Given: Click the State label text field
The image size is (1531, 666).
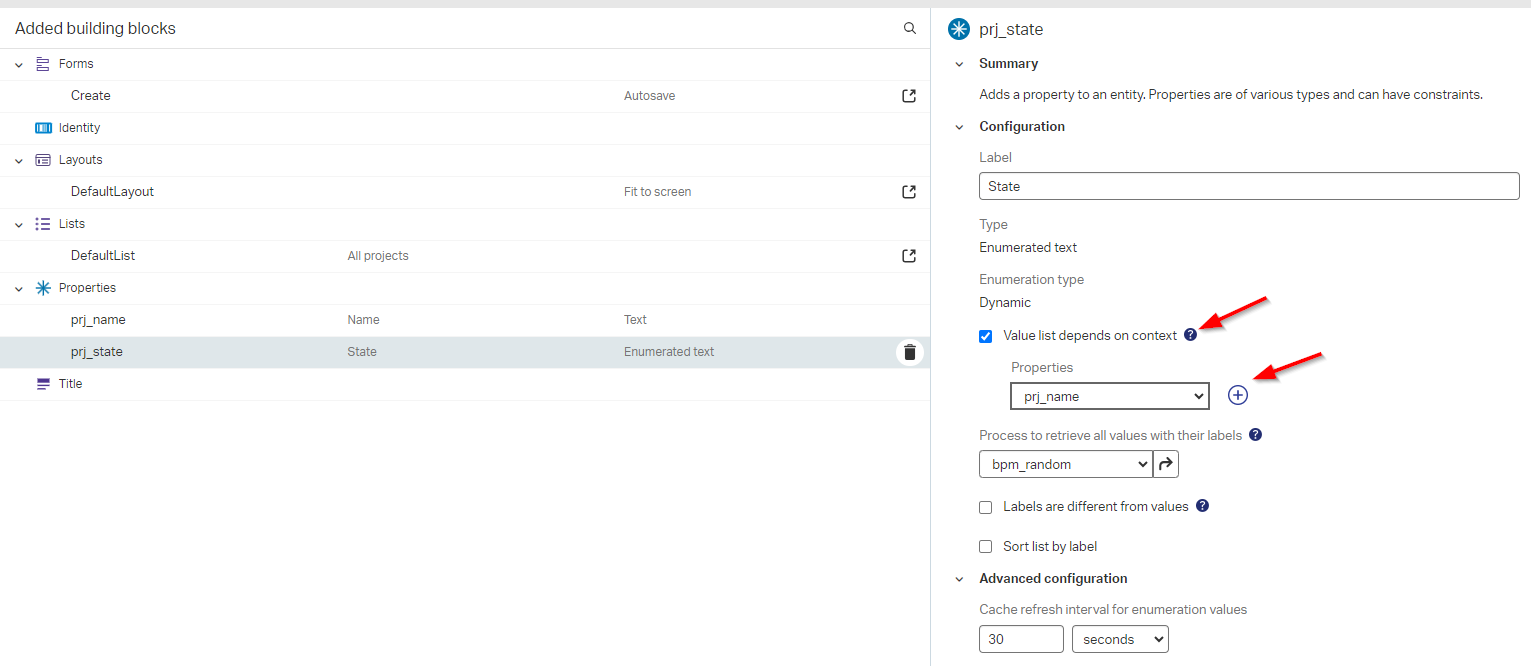Looking at the screenshot, I should click(x=1248, y=186).
